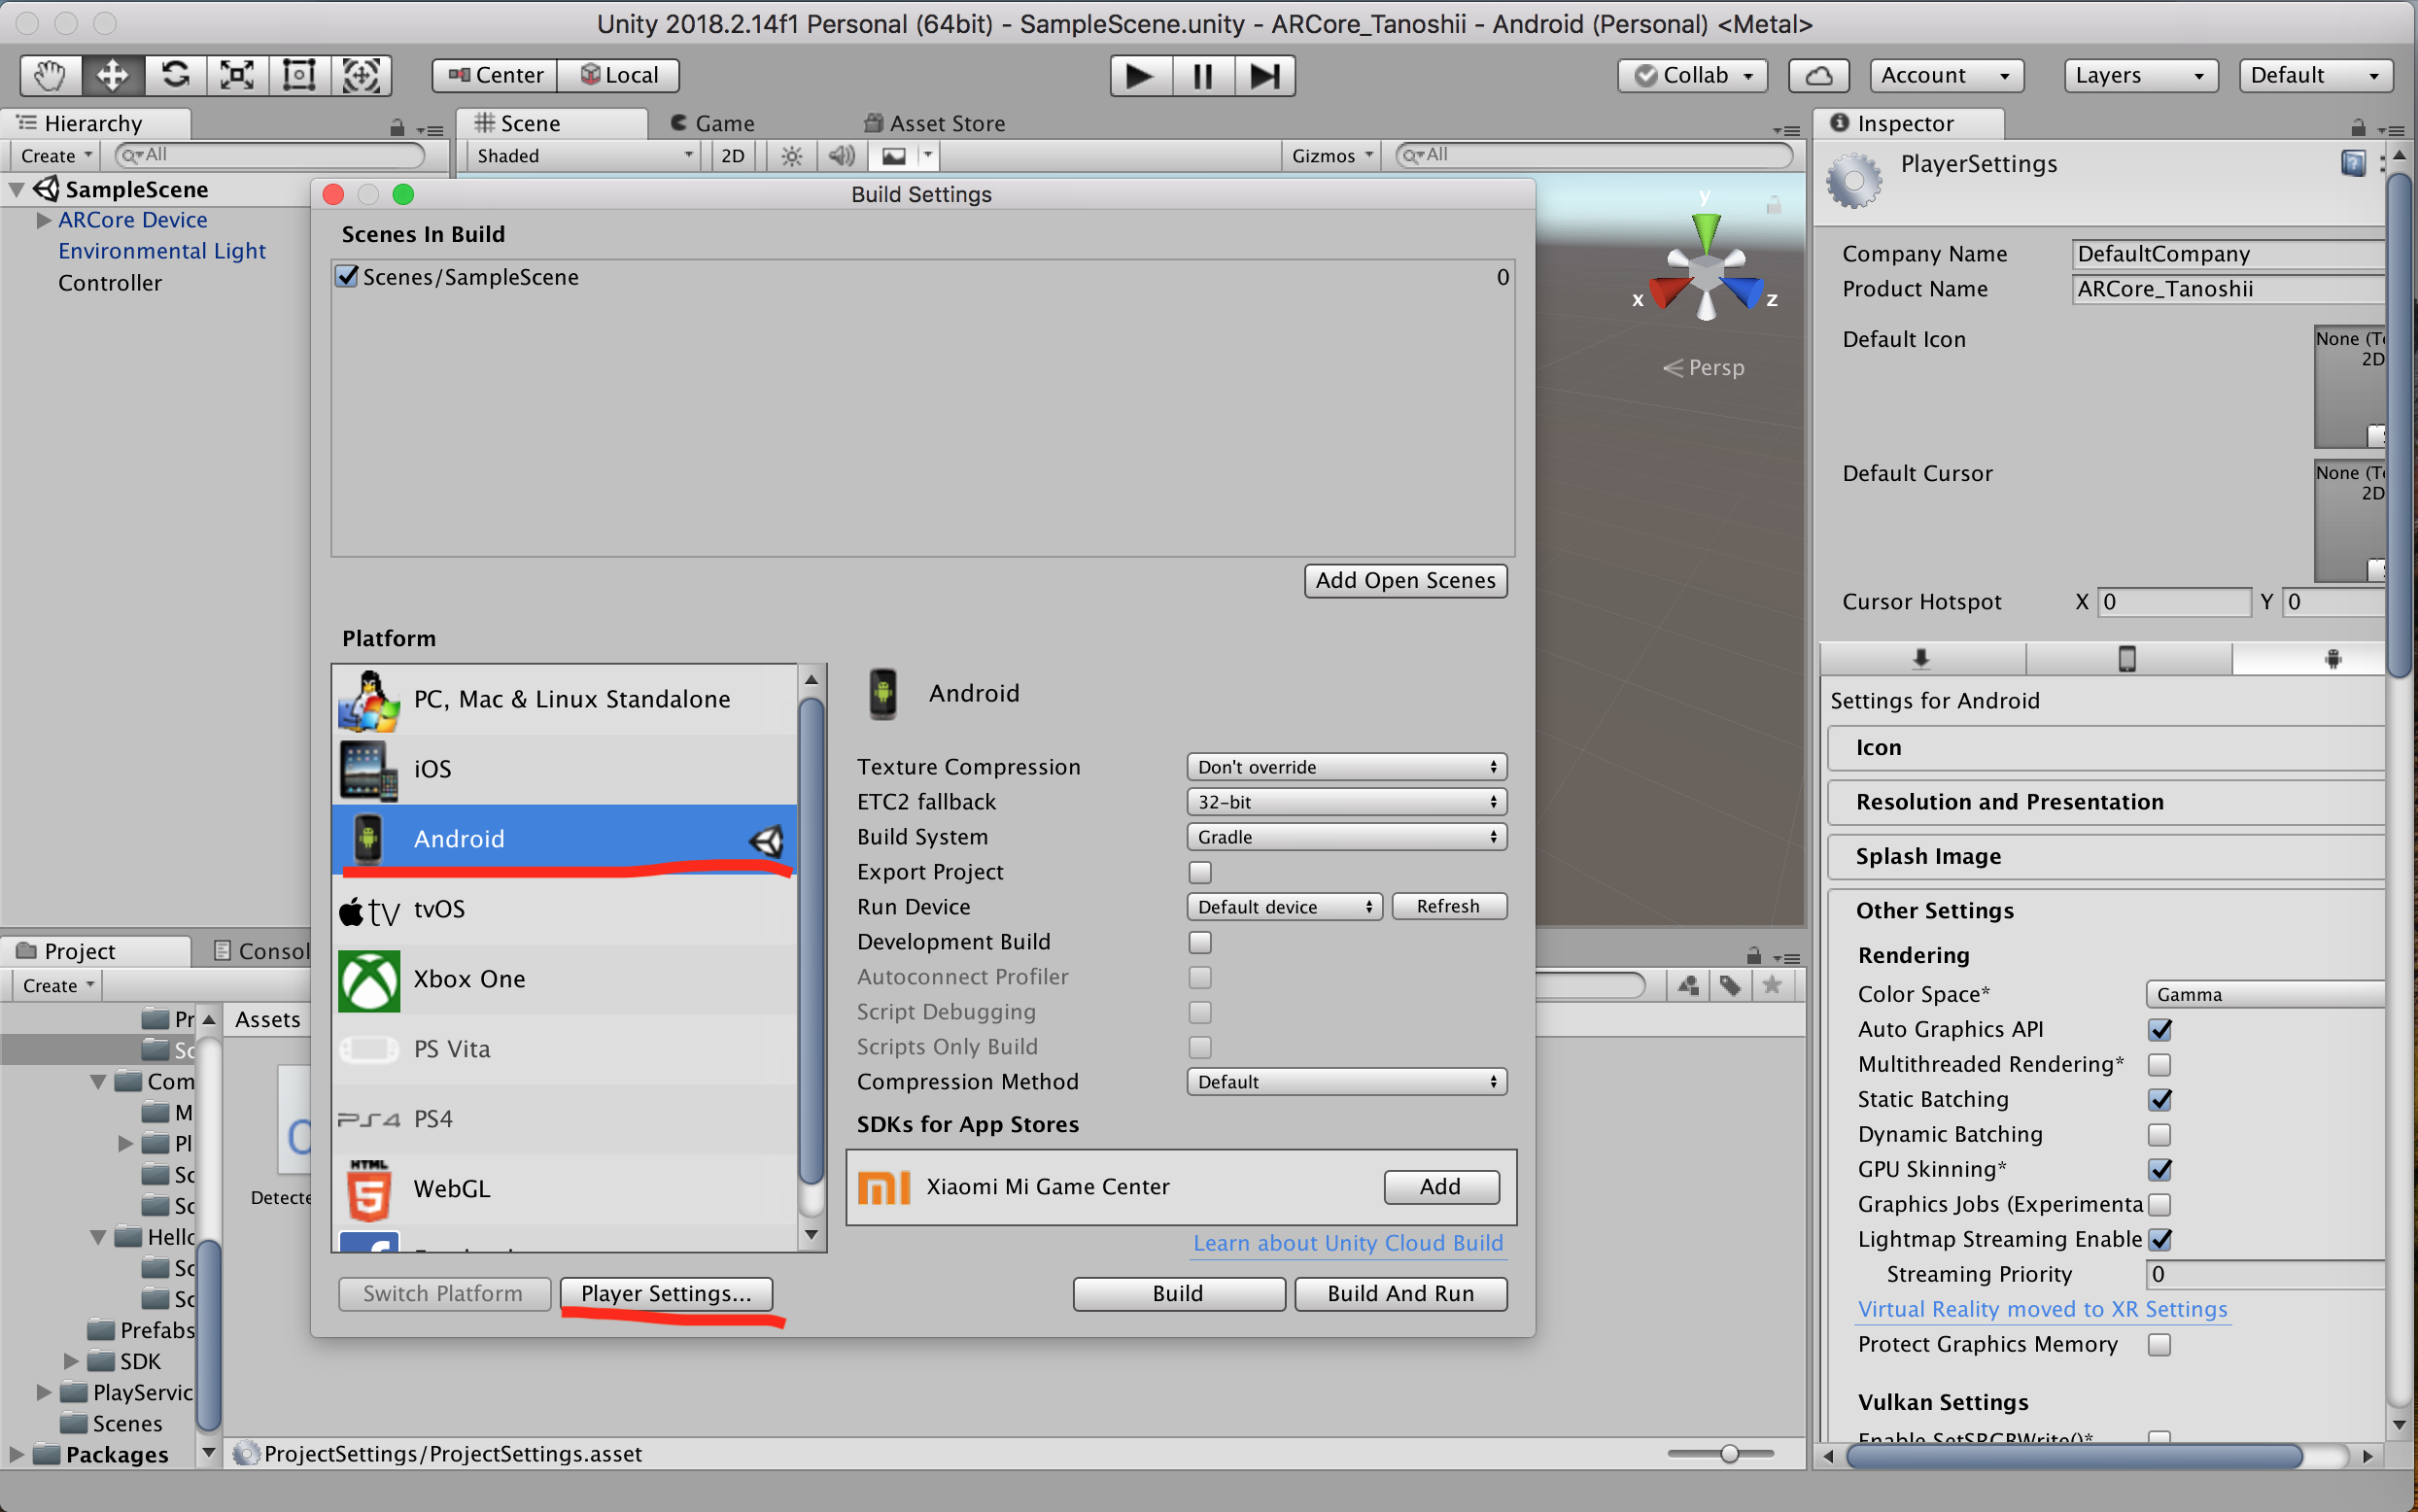Open Texture Compression dropdown

(1345, 767)
